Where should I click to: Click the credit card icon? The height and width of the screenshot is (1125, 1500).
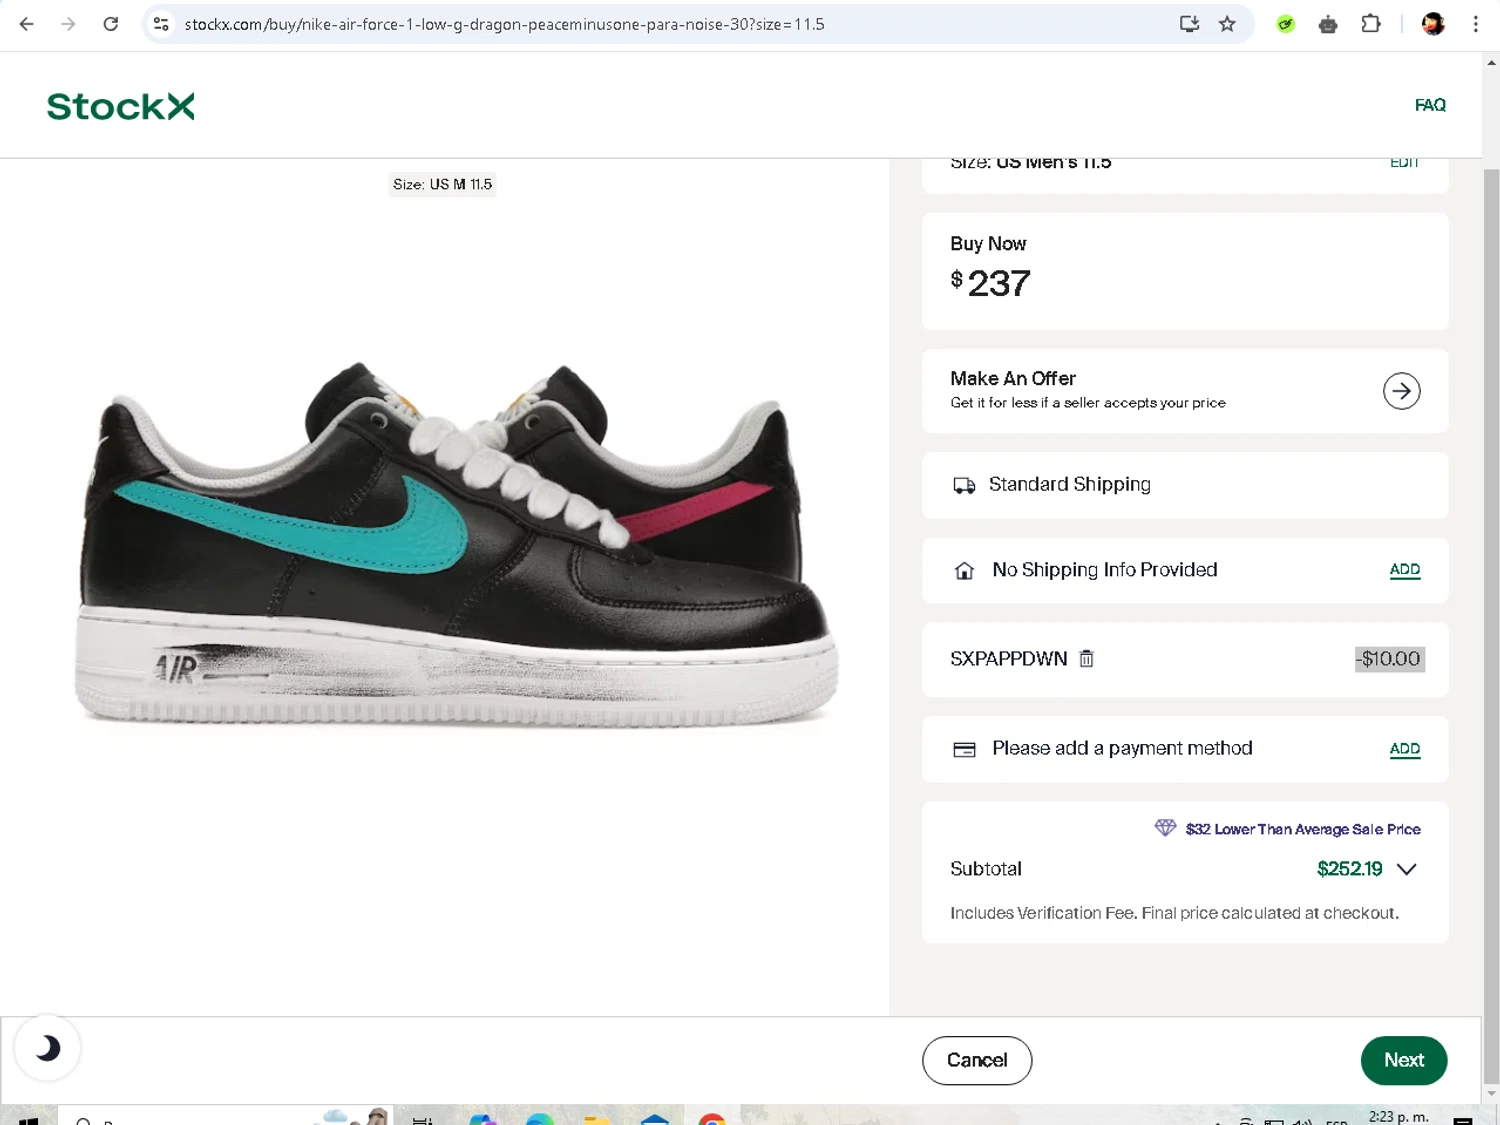[964, 750]
